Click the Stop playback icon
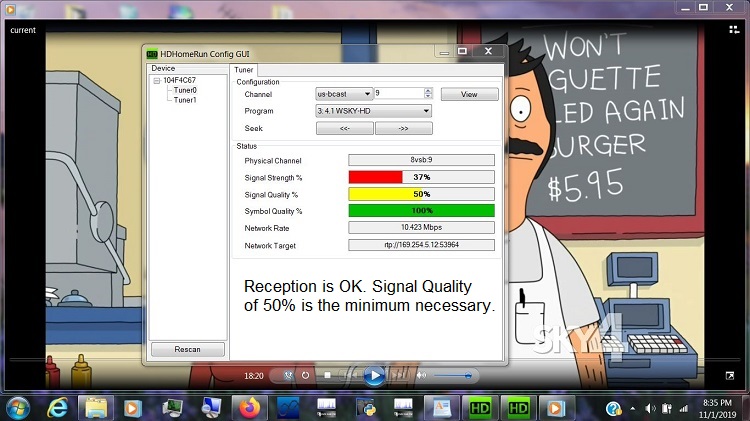750x421 pixels. (x=326, y=376)
